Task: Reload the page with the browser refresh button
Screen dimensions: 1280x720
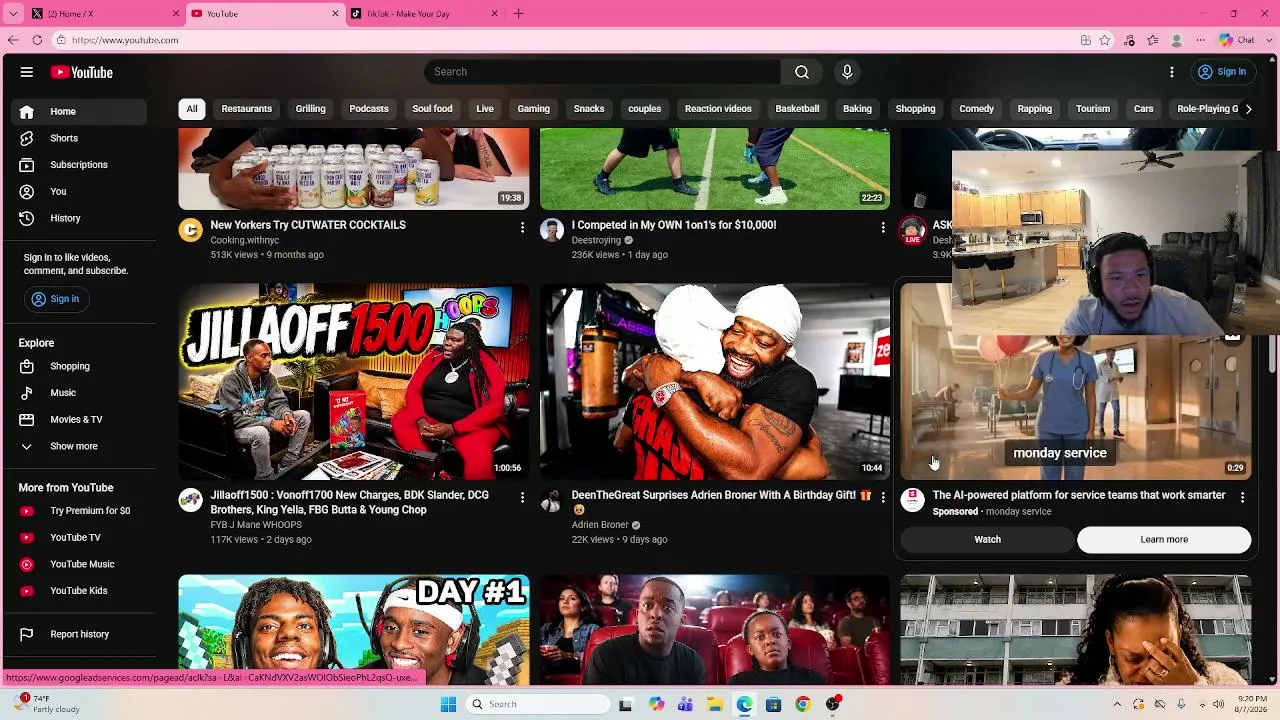Action: coord(37,40)
